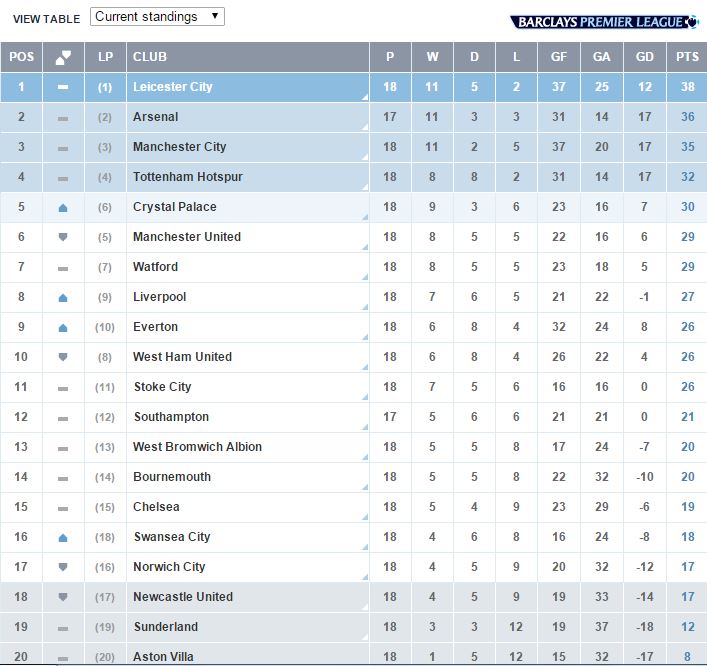Image resolution: width=707 pixels, height=666 pixels.
Task: Open the Current standings dropdown
Action: tap(157, 17)
